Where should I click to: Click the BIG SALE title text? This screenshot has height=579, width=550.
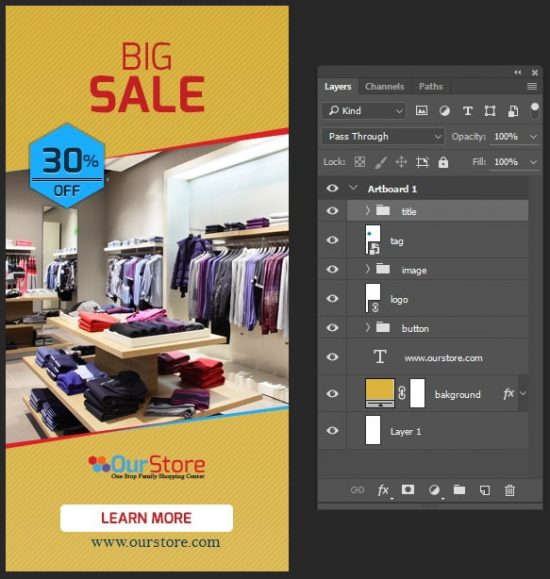(147, 77)
